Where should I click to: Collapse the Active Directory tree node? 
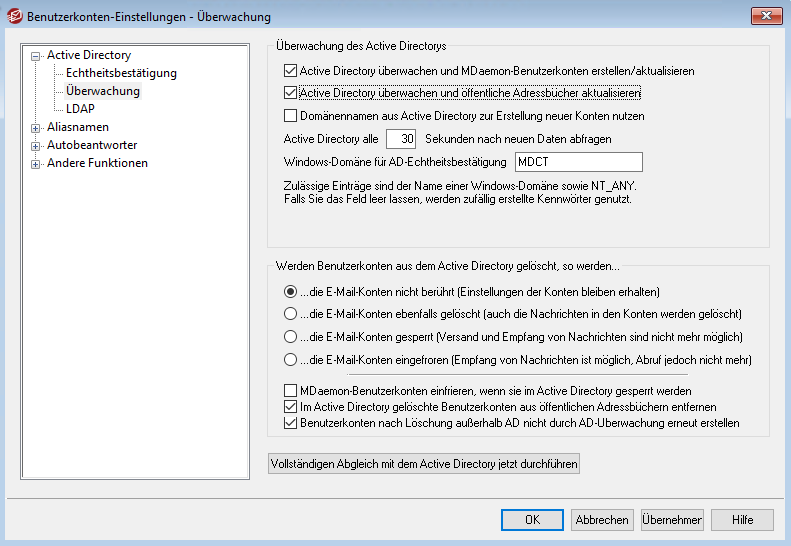coord(36,56)
